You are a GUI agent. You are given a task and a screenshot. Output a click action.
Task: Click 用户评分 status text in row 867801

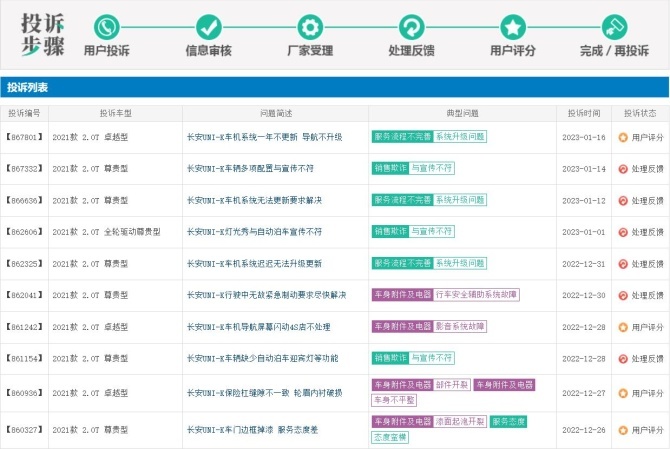click(648, 137)
